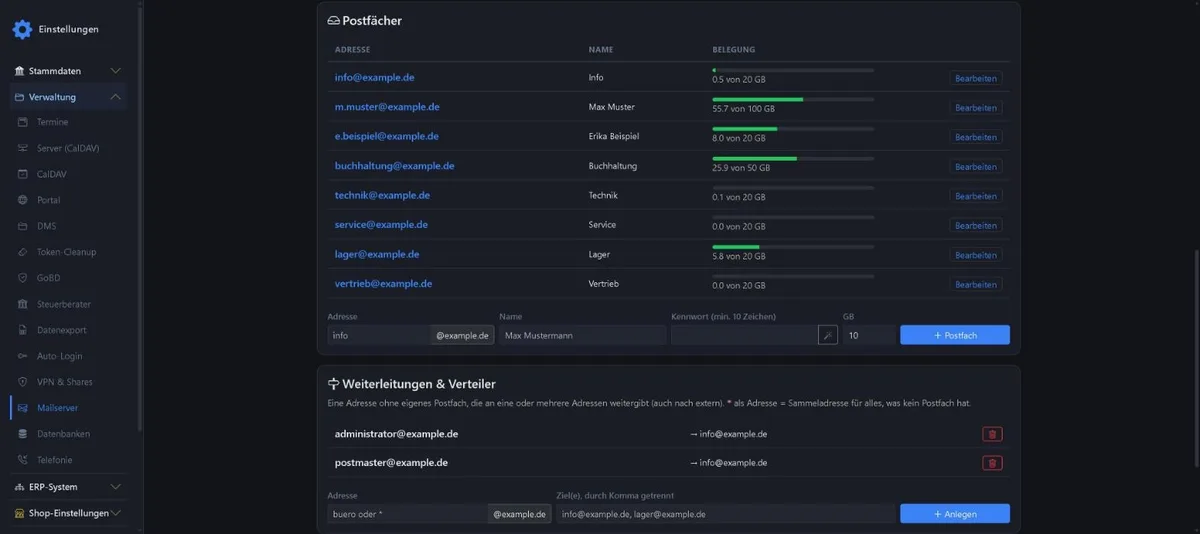Click the Postfächer inbox heading icon
The height and width of the screenshot is (534, 1200).
tap(333, 20)
